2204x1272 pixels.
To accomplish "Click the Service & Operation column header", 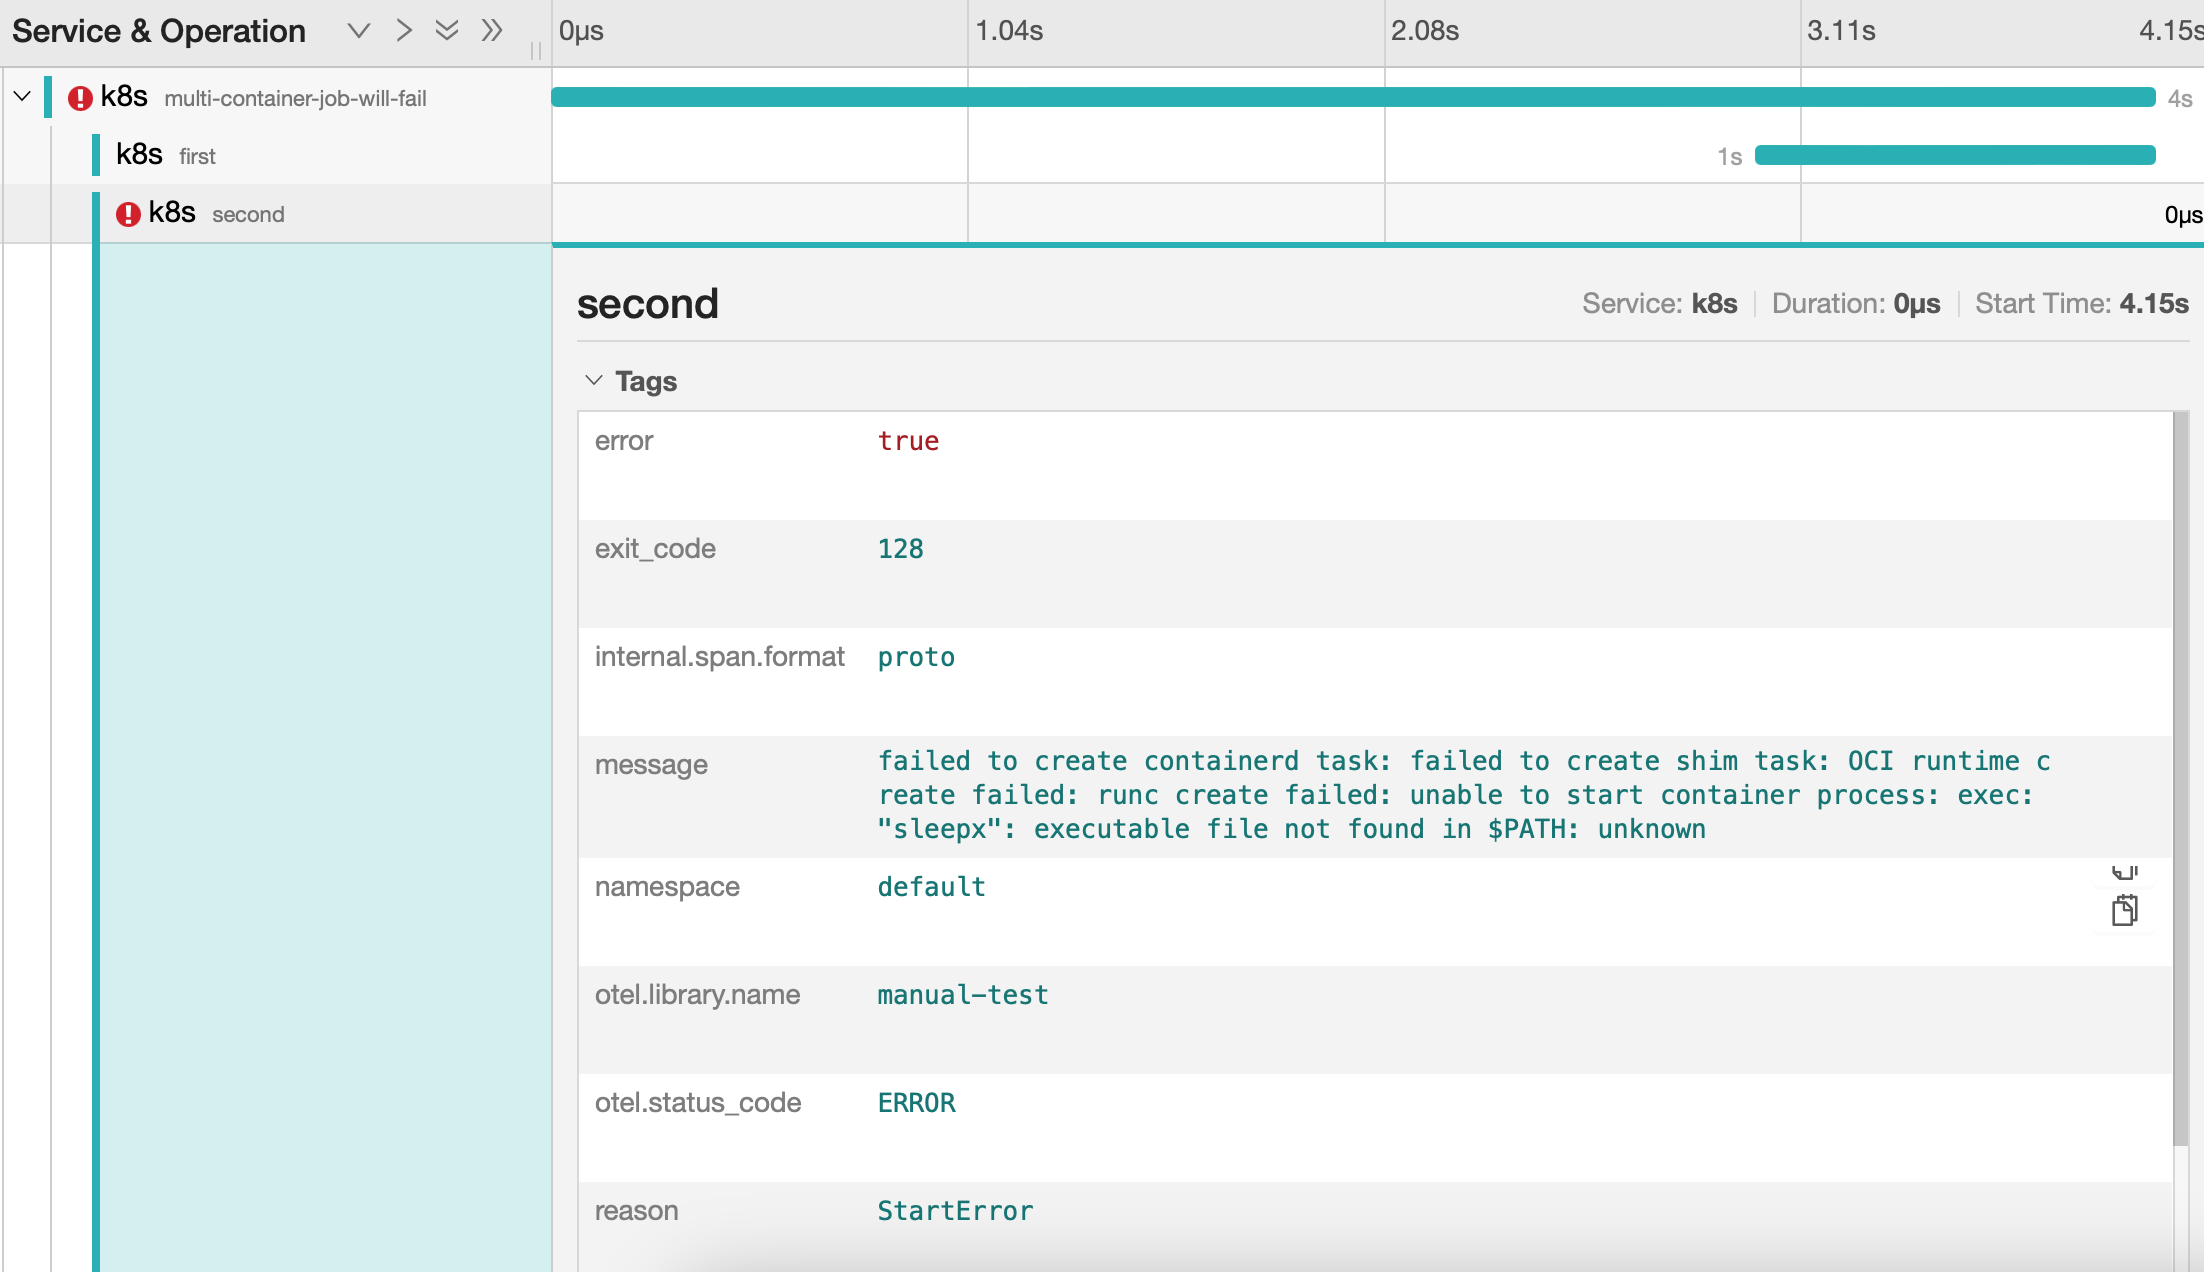I will tap(159, 31).
